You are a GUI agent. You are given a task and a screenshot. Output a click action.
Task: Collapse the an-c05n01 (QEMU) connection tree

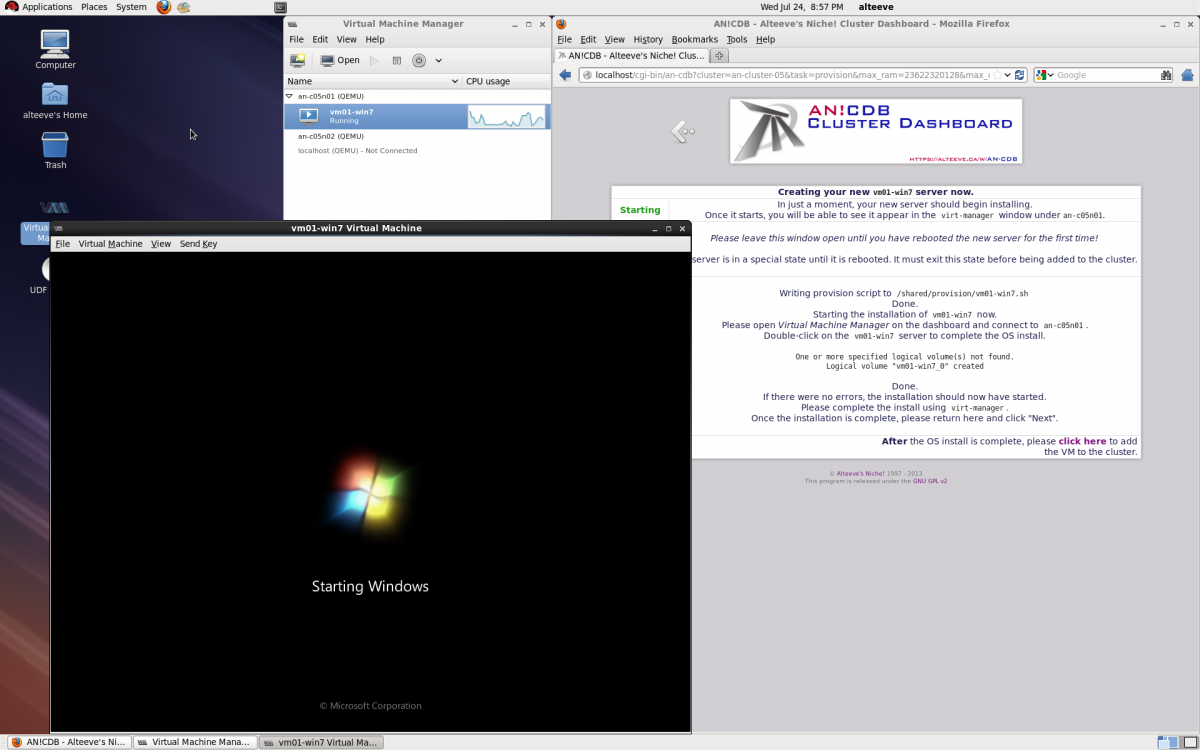pos(290,97)
